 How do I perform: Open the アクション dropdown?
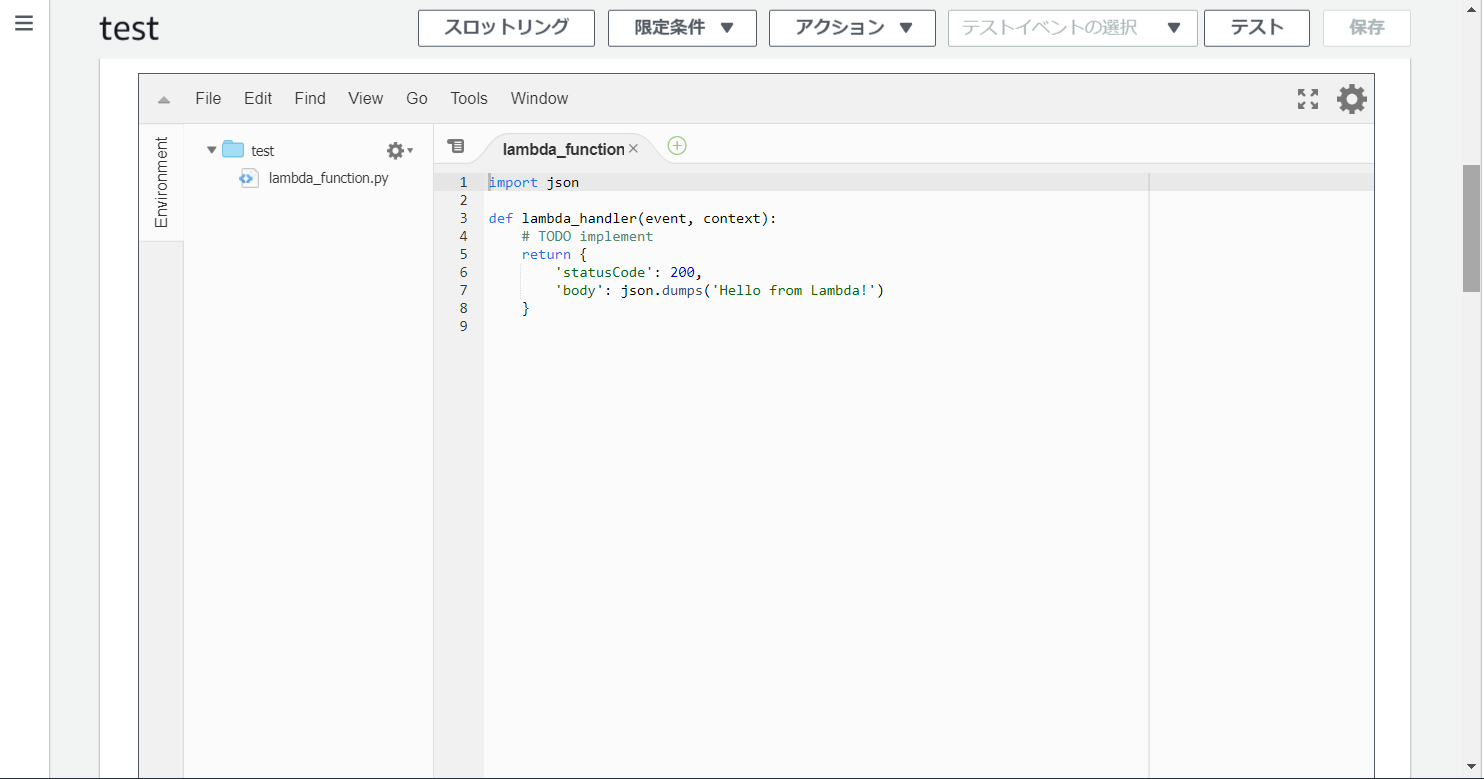click(x=852, y=28)
